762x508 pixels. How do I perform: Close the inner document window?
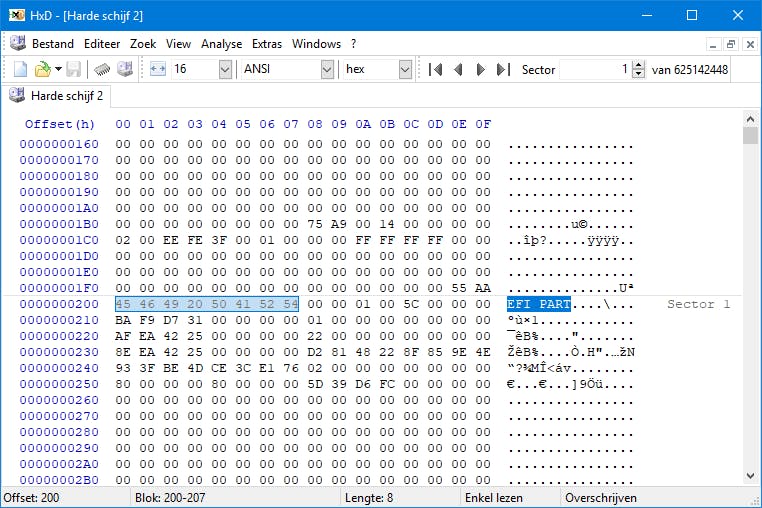tap(750, 44)
